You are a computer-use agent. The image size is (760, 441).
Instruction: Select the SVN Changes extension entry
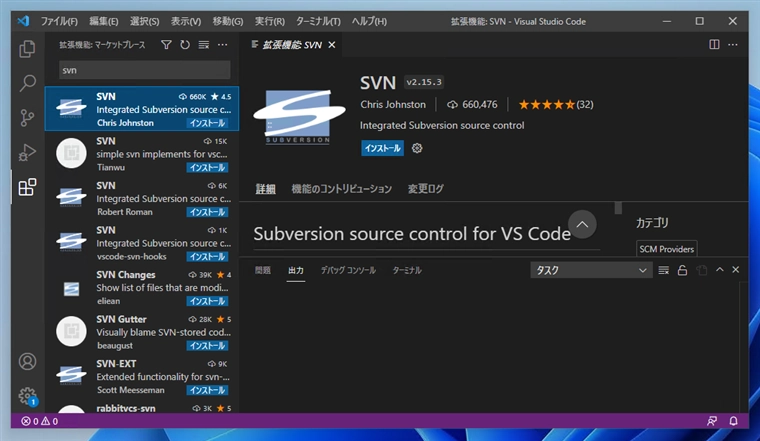click(x=142, y=287)
